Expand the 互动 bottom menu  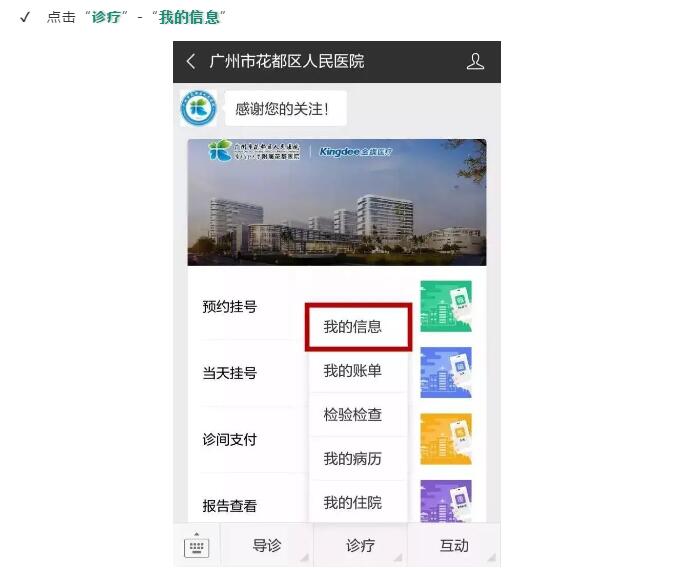click(x=454, y=546)
